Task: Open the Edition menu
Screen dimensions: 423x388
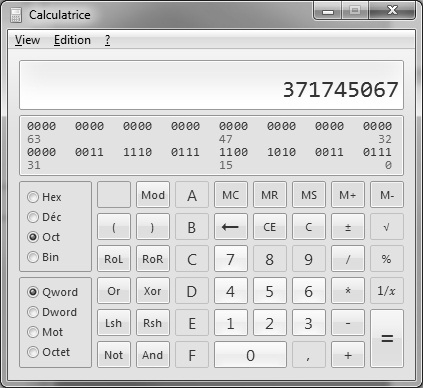Action: coord(72,40)
